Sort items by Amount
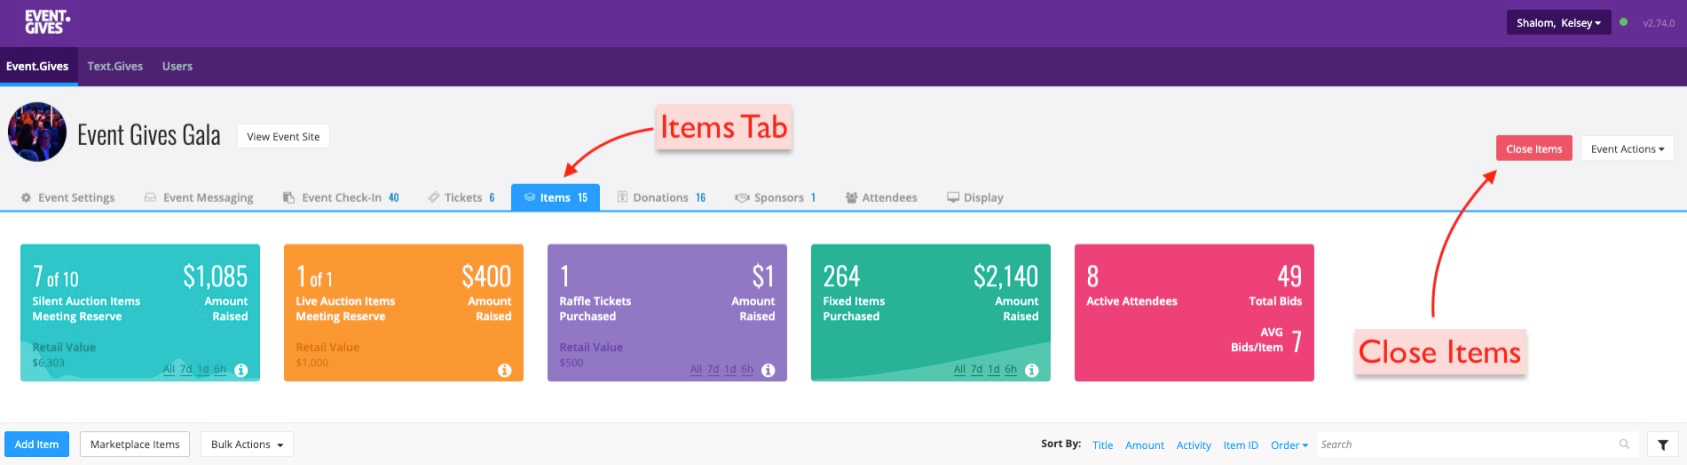1687x465 pixels. click(x=1144, y=445)
